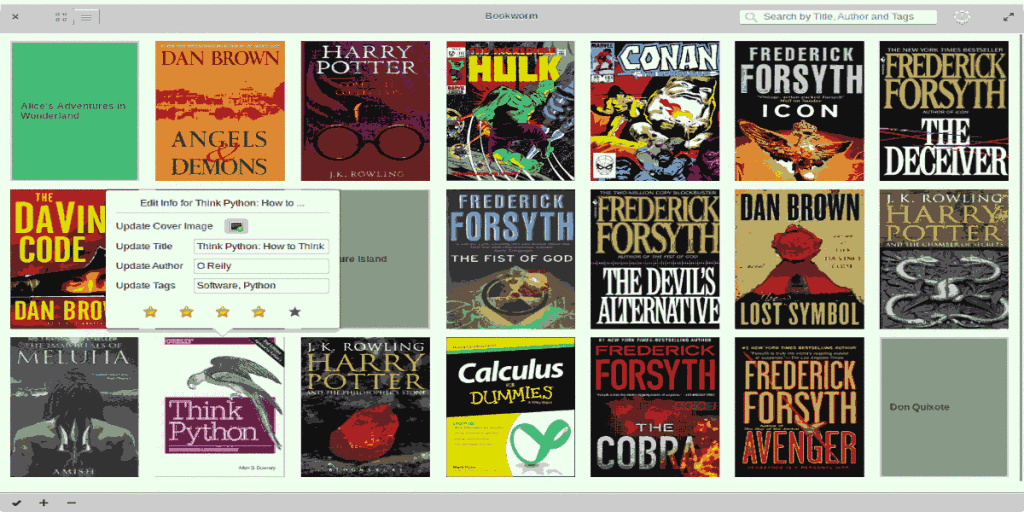This screenshot has height=512, width=1024.
Task: Click the Update Cover Image button
Action: (x=236, y=227)
